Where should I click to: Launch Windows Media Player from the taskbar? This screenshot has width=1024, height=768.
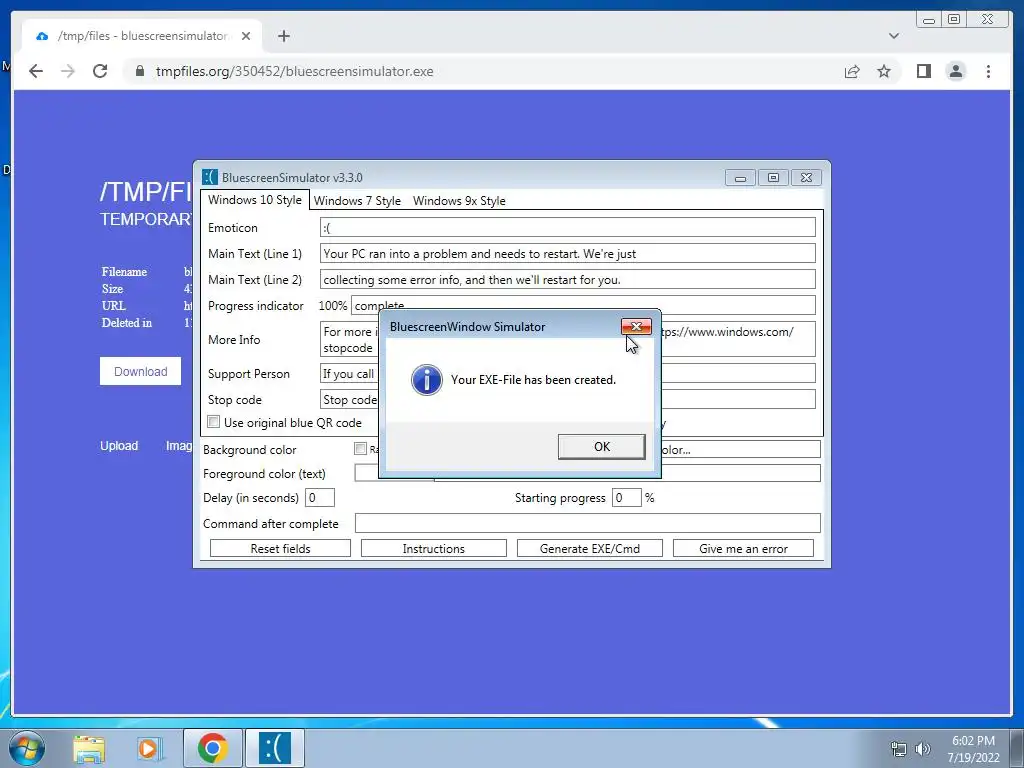pyautogui.click(x=148, y=748)
